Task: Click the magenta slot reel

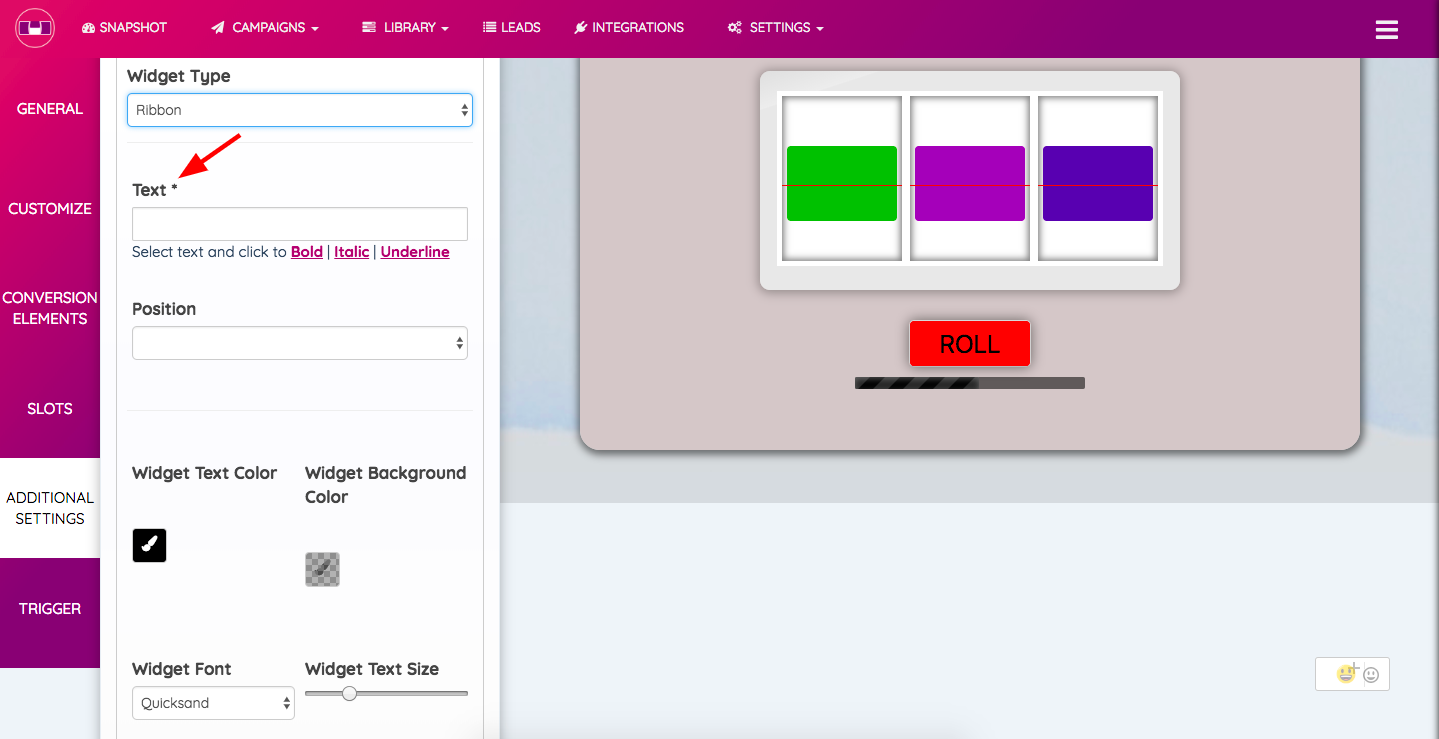Action: (970, 183)
